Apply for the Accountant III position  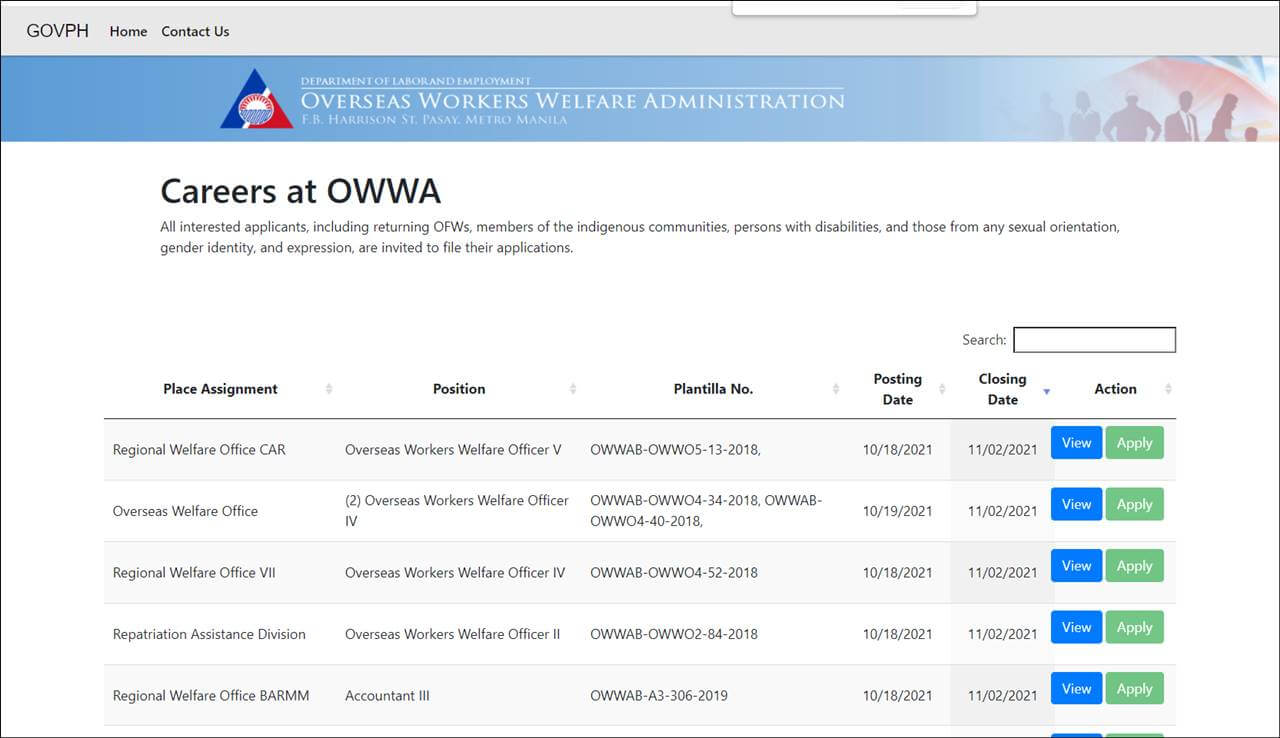pos(1134,689)
